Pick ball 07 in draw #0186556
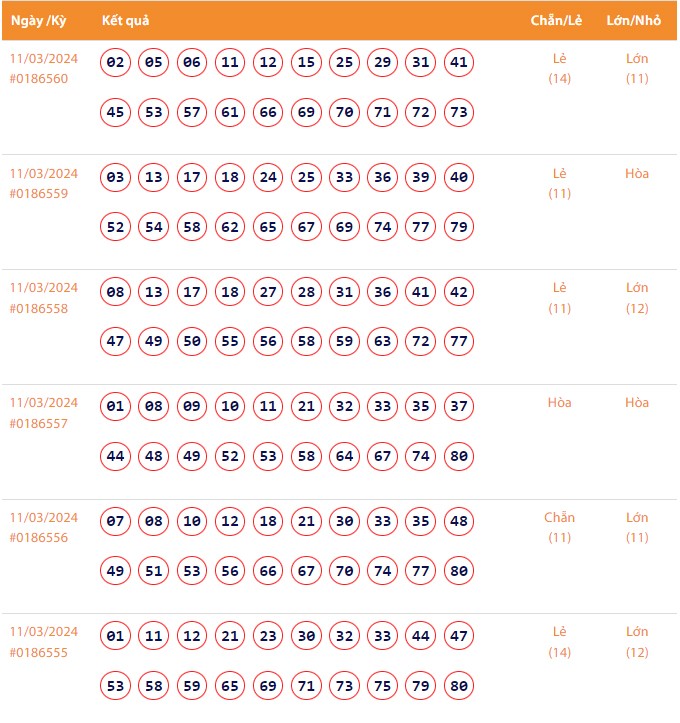 [x=116, y=522]
